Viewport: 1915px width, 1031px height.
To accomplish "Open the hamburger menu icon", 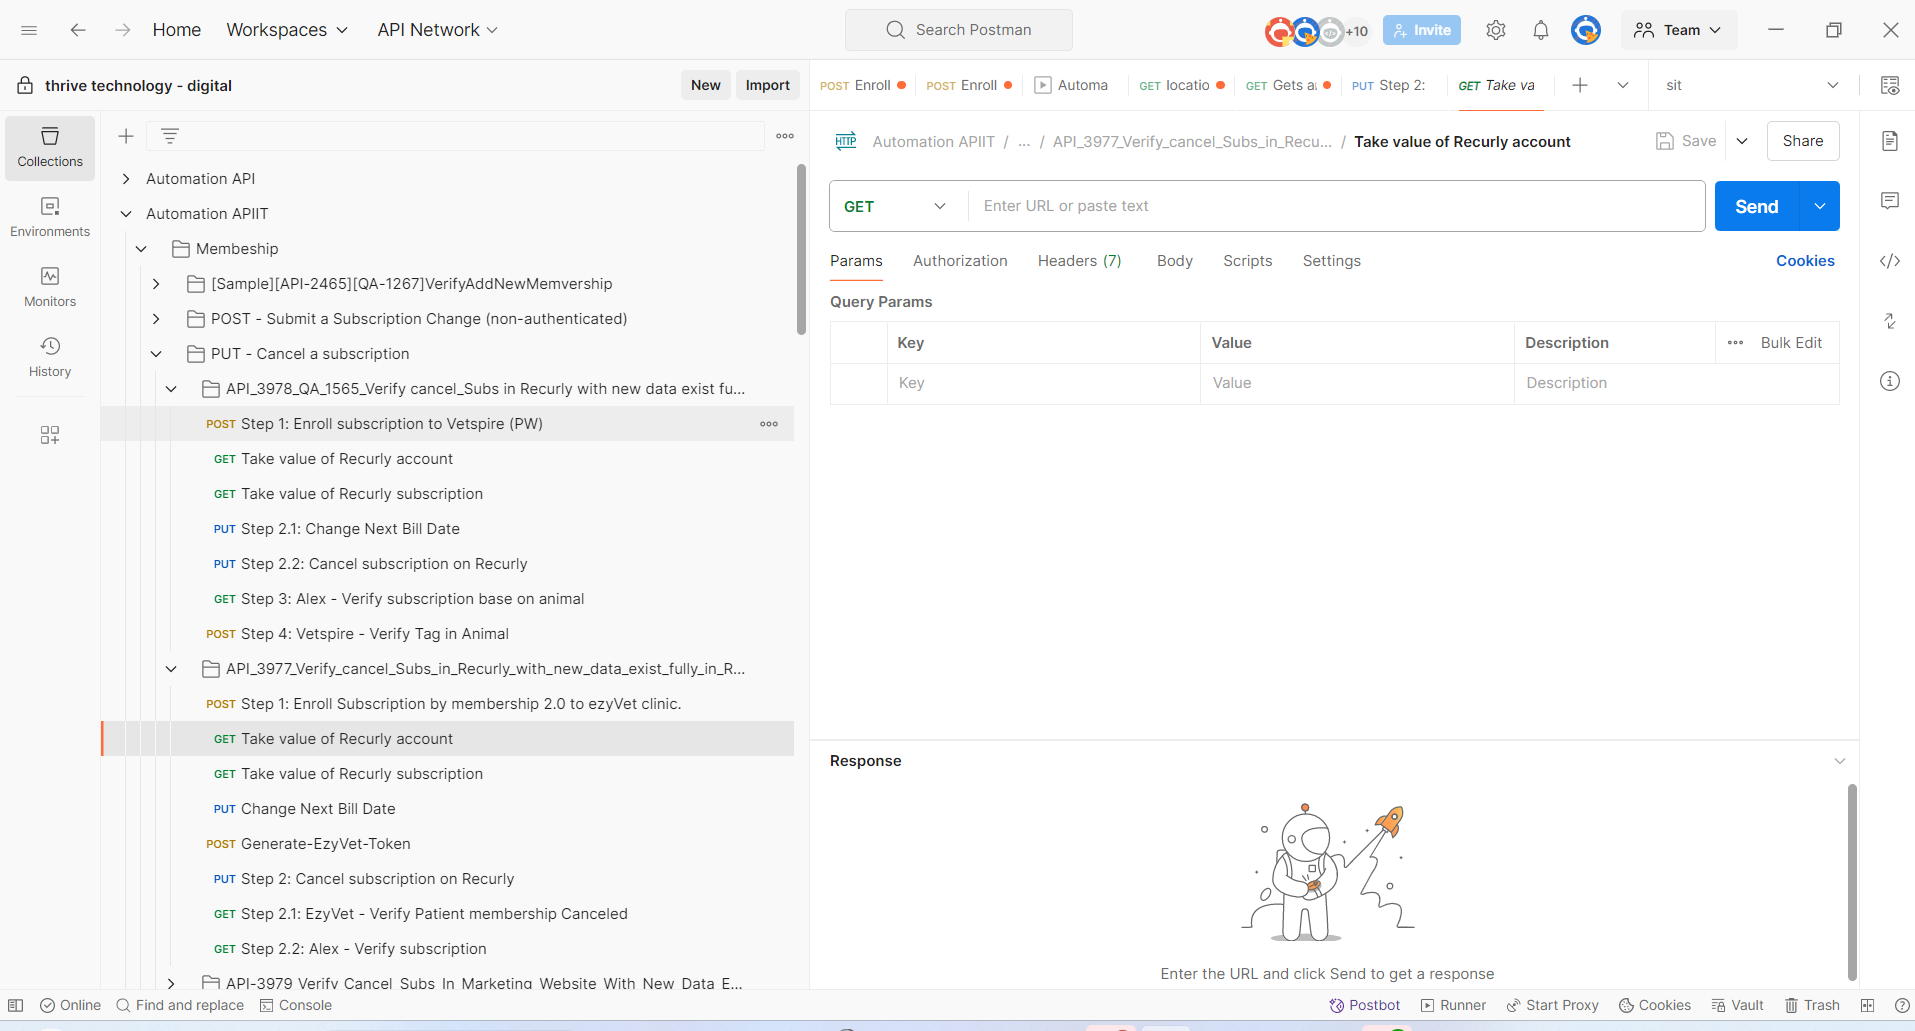I will click(29, 30).
